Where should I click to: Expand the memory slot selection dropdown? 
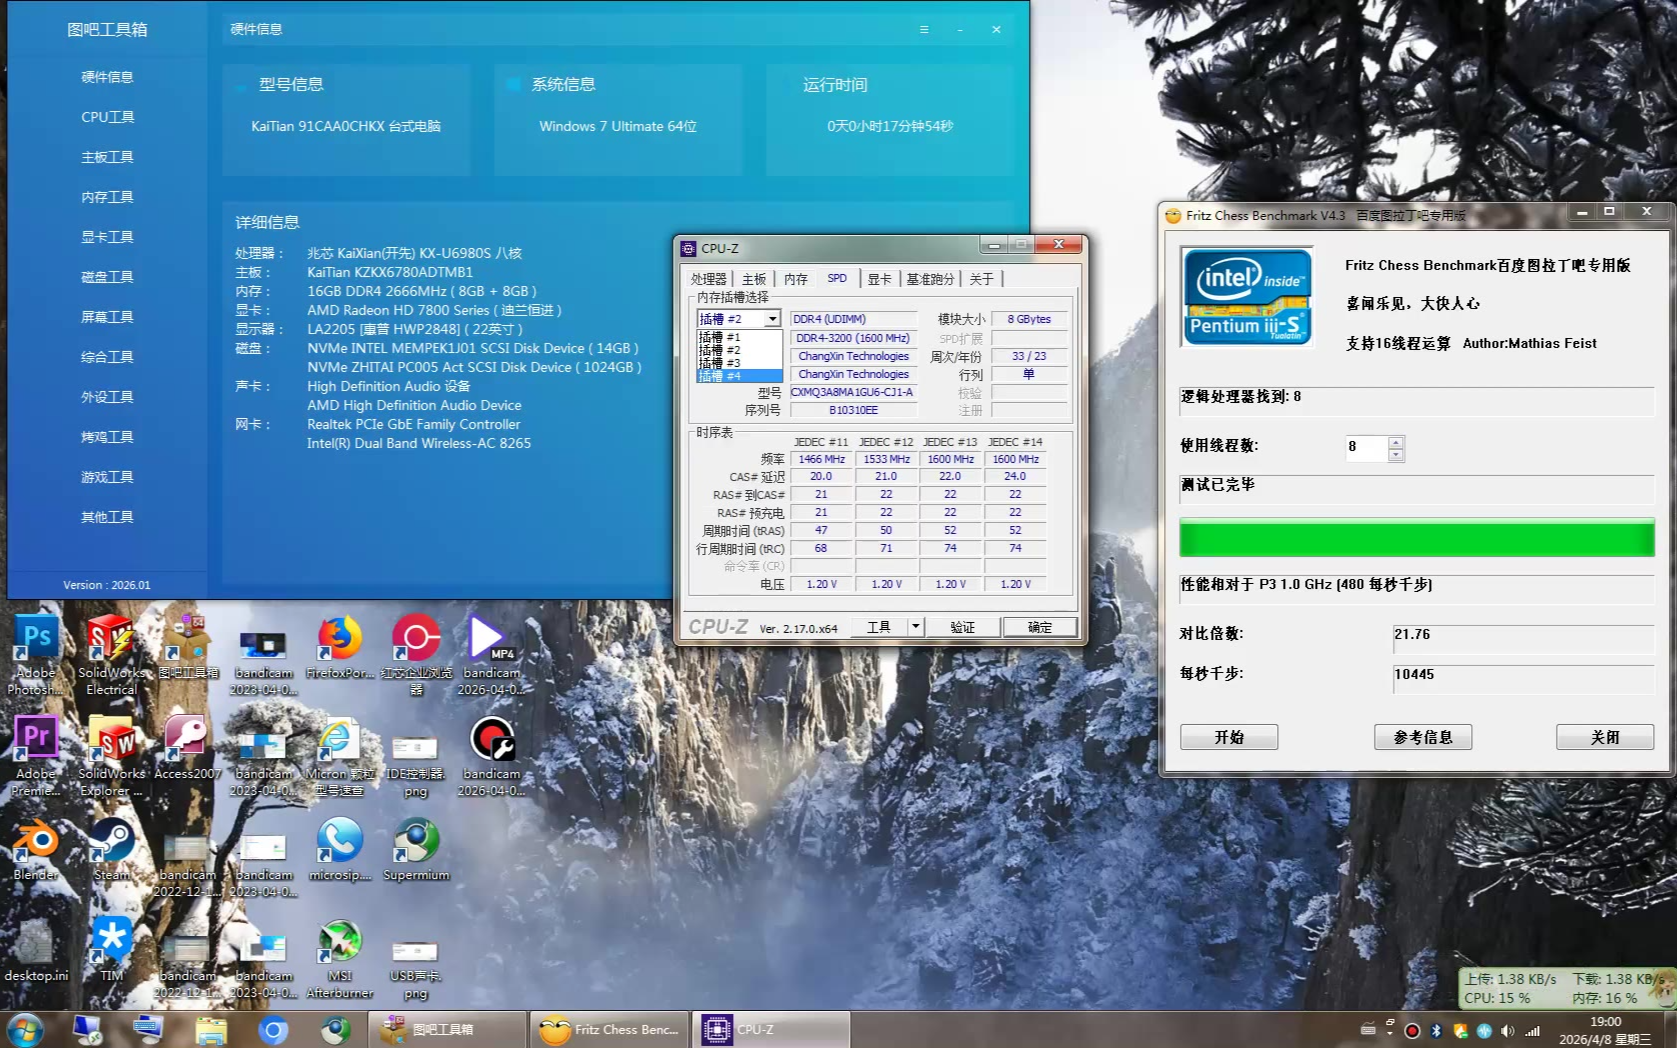[x=772, y=319]
